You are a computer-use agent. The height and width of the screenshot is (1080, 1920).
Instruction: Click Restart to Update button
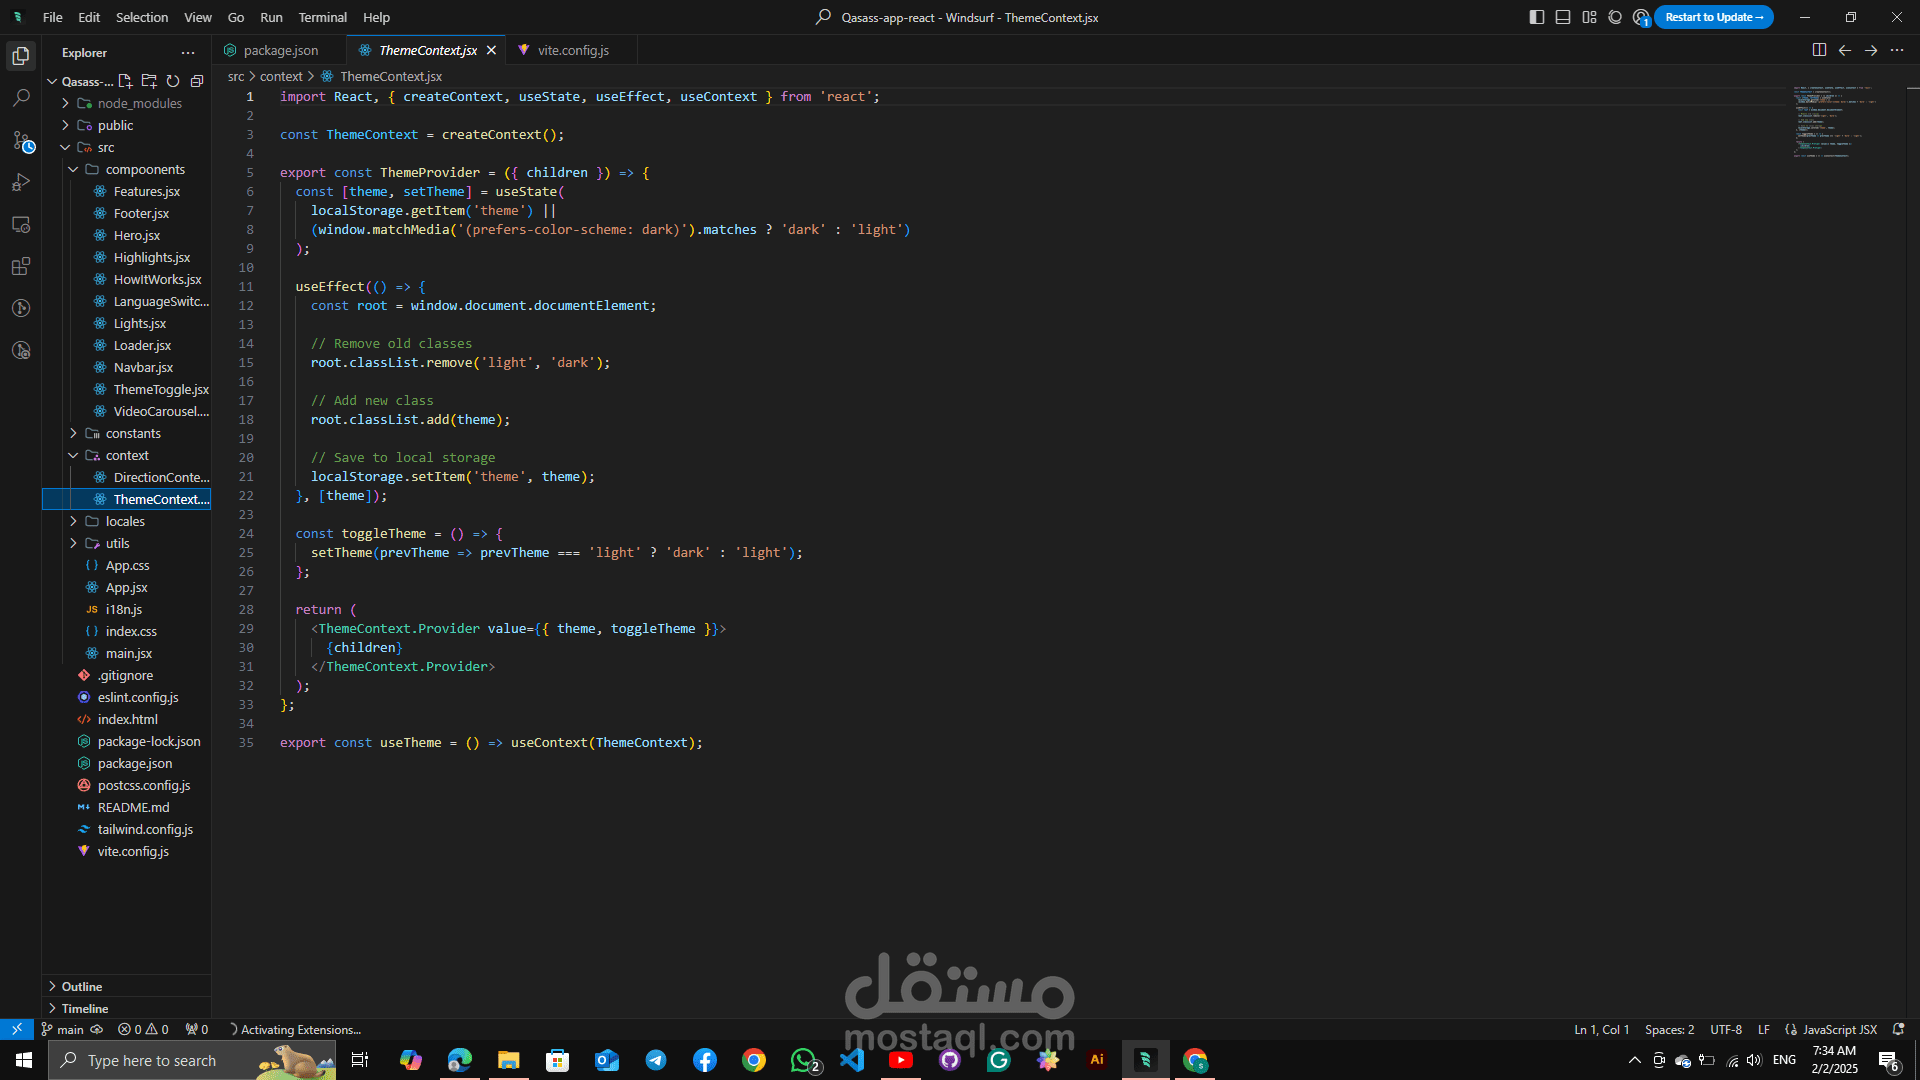(1713, 17)
